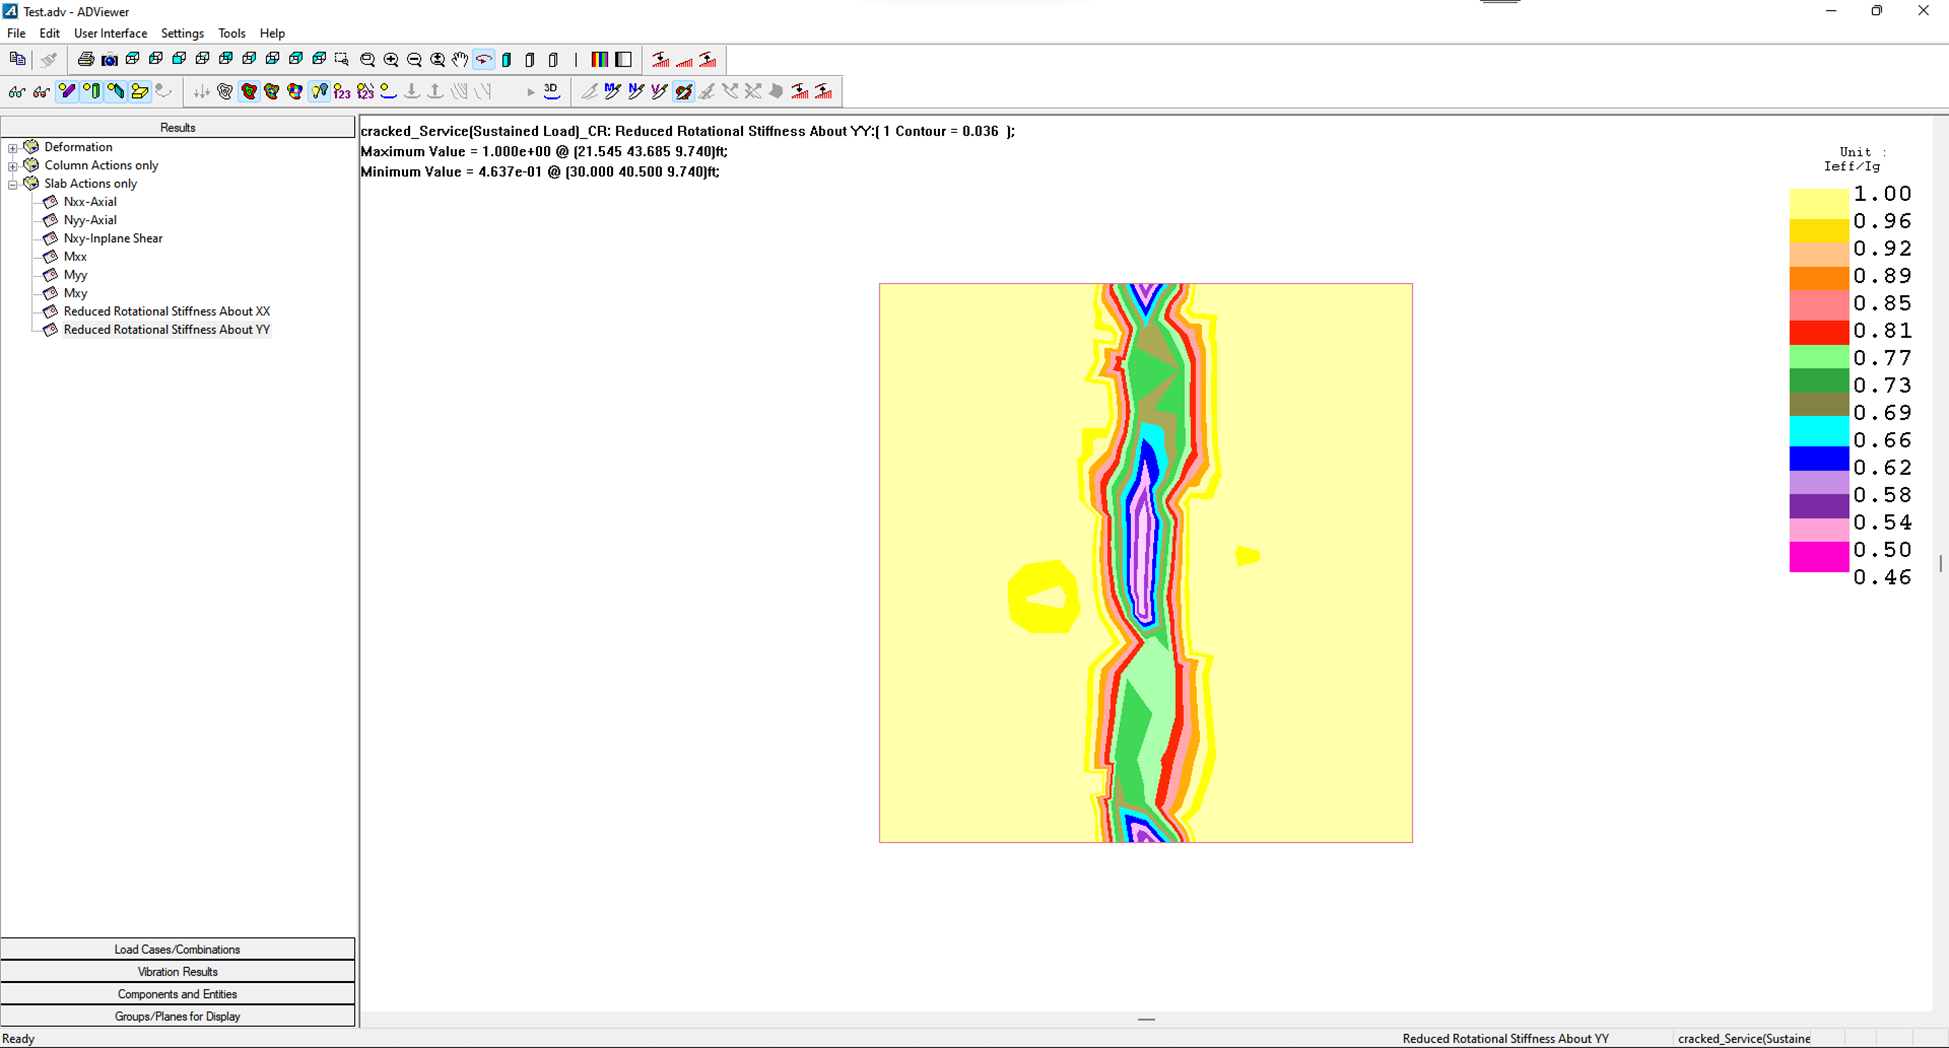
Task: Click the camera snapshot icon
Action: click(x=109, y=60)
